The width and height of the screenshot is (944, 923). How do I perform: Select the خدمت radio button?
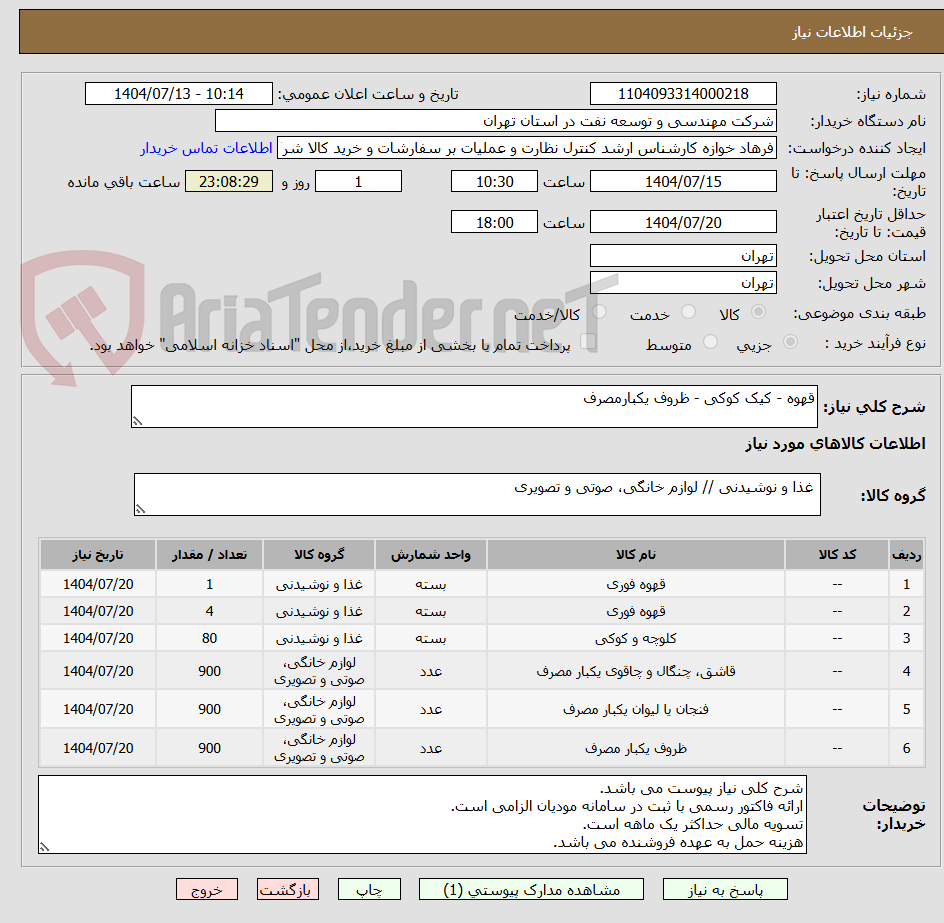click(x=687, y=312)
